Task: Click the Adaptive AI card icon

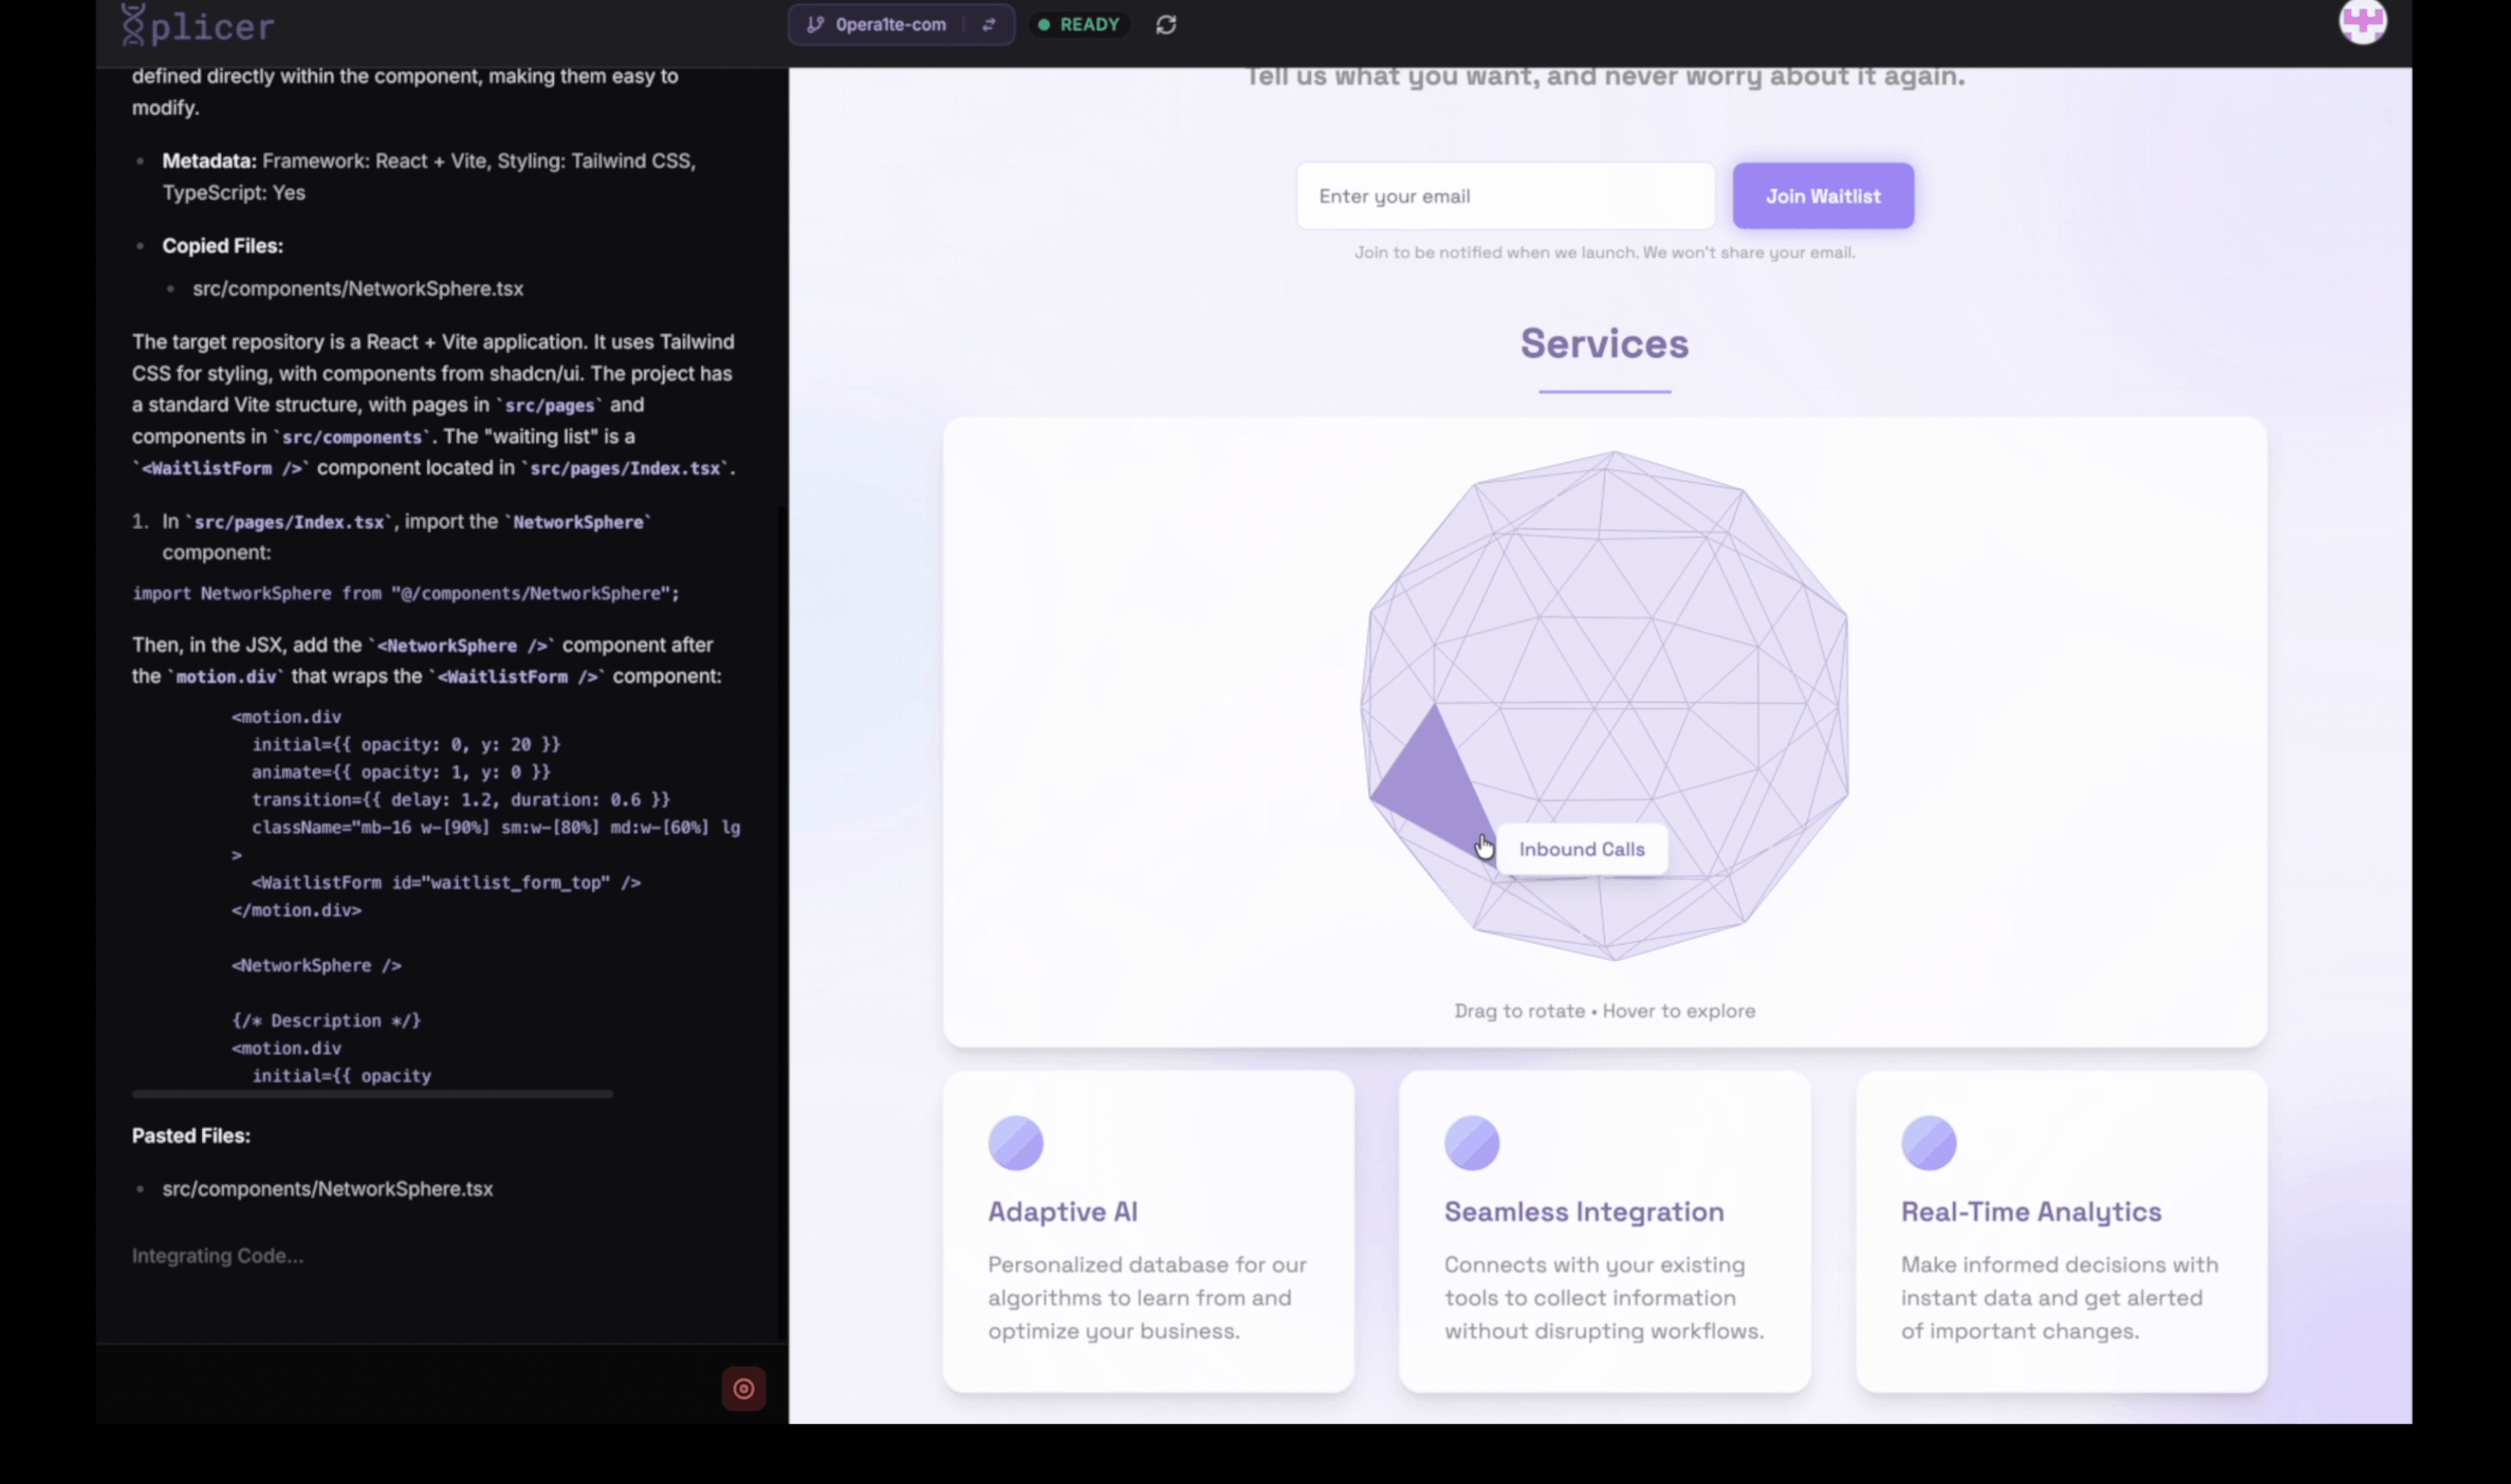Action: pos(1015,1143)
